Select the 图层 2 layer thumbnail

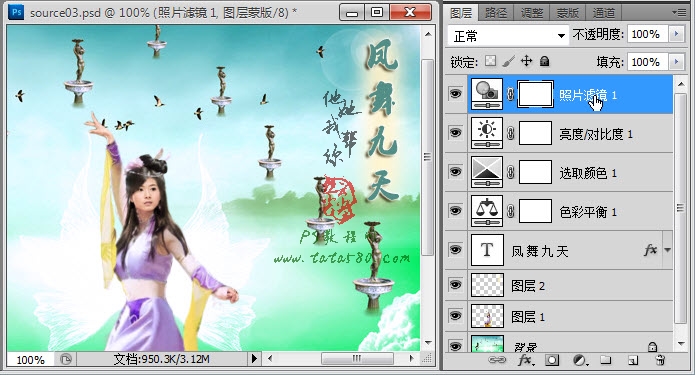(487, 285)
